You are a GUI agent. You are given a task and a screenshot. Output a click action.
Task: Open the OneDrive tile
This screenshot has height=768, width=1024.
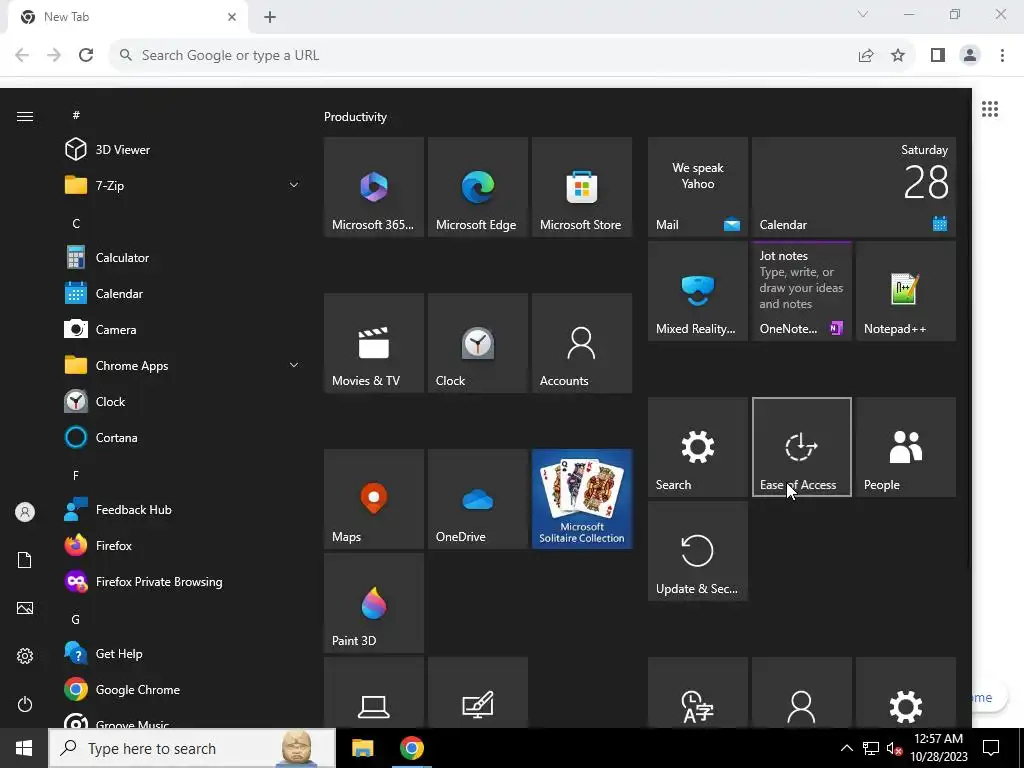[x=477, y=499]
